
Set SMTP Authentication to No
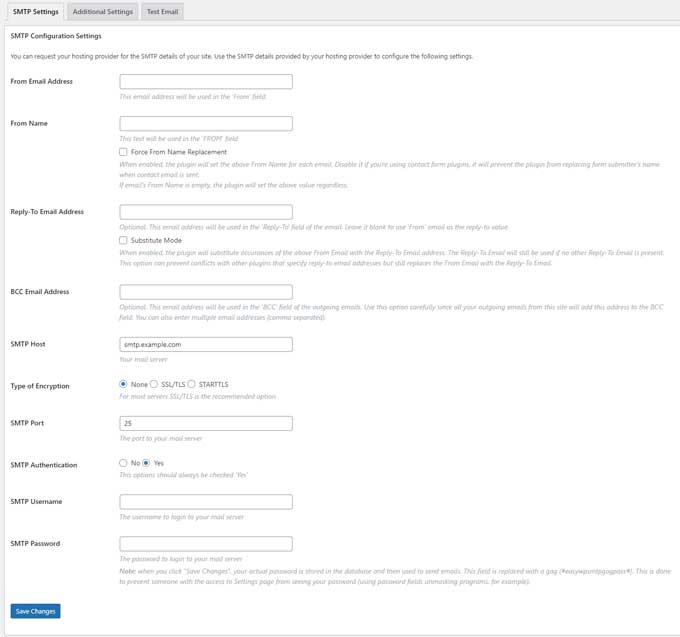pyautogui.click(x=123, y=463)
